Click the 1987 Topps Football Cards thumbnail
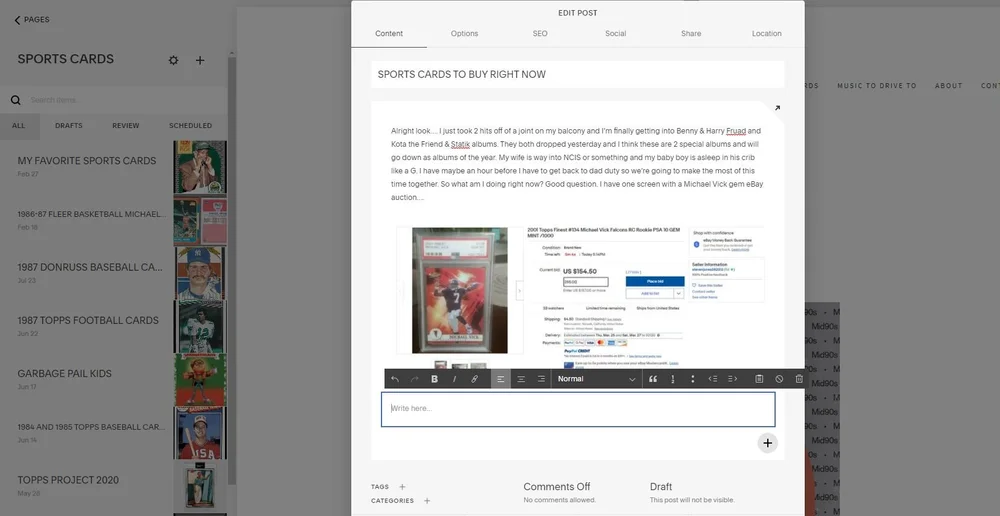 click(x=200, y=327)
